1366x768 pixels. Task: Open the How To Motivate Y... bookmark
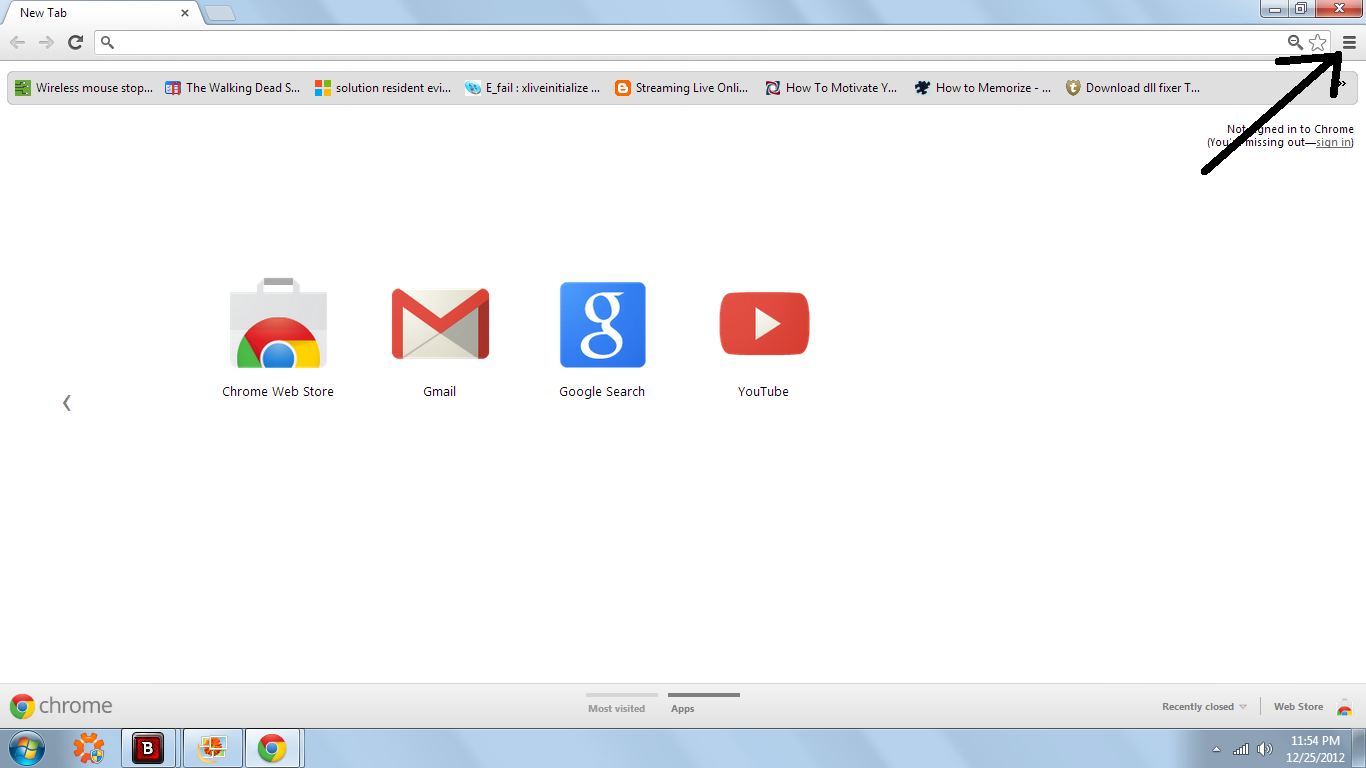832,88
